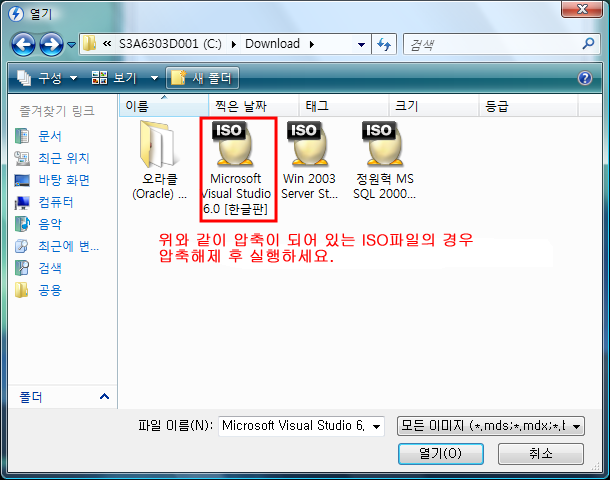Click the 공용 folder icon
610x480 pixels.
click(x=21, y=290)
